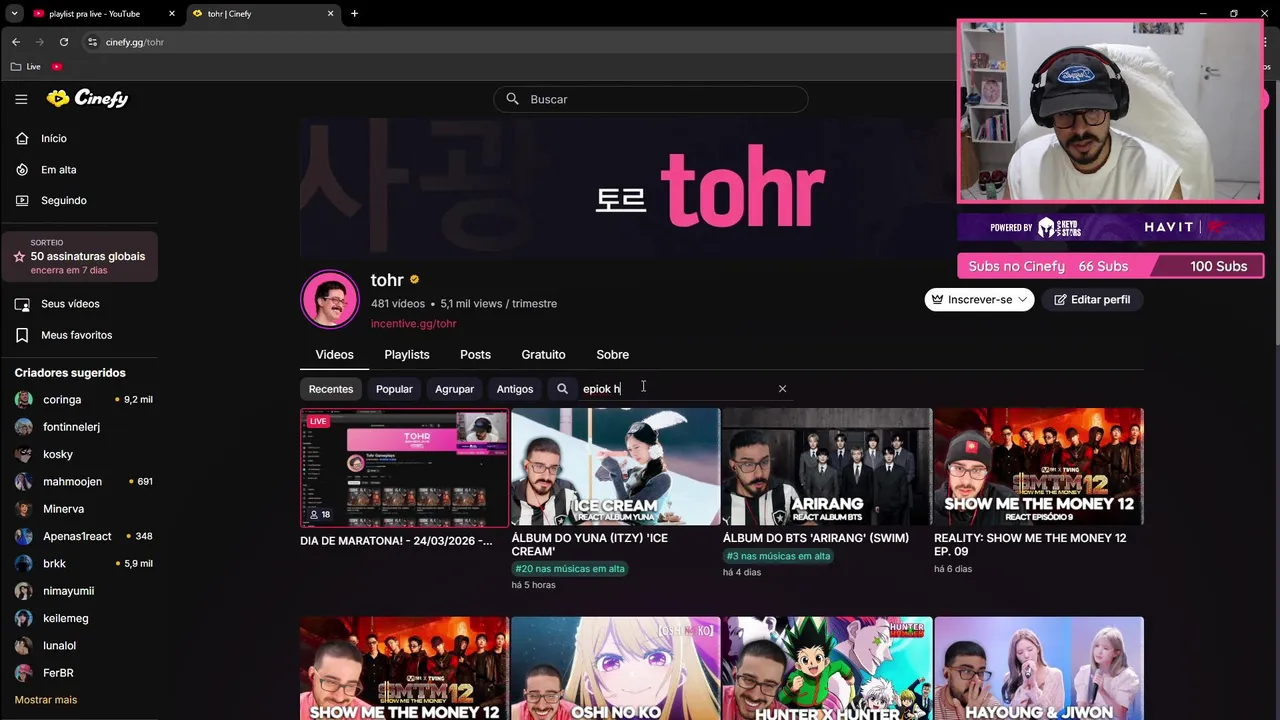Open the hamburger menu beside the Cinefy logo

(x=21, y=99)
